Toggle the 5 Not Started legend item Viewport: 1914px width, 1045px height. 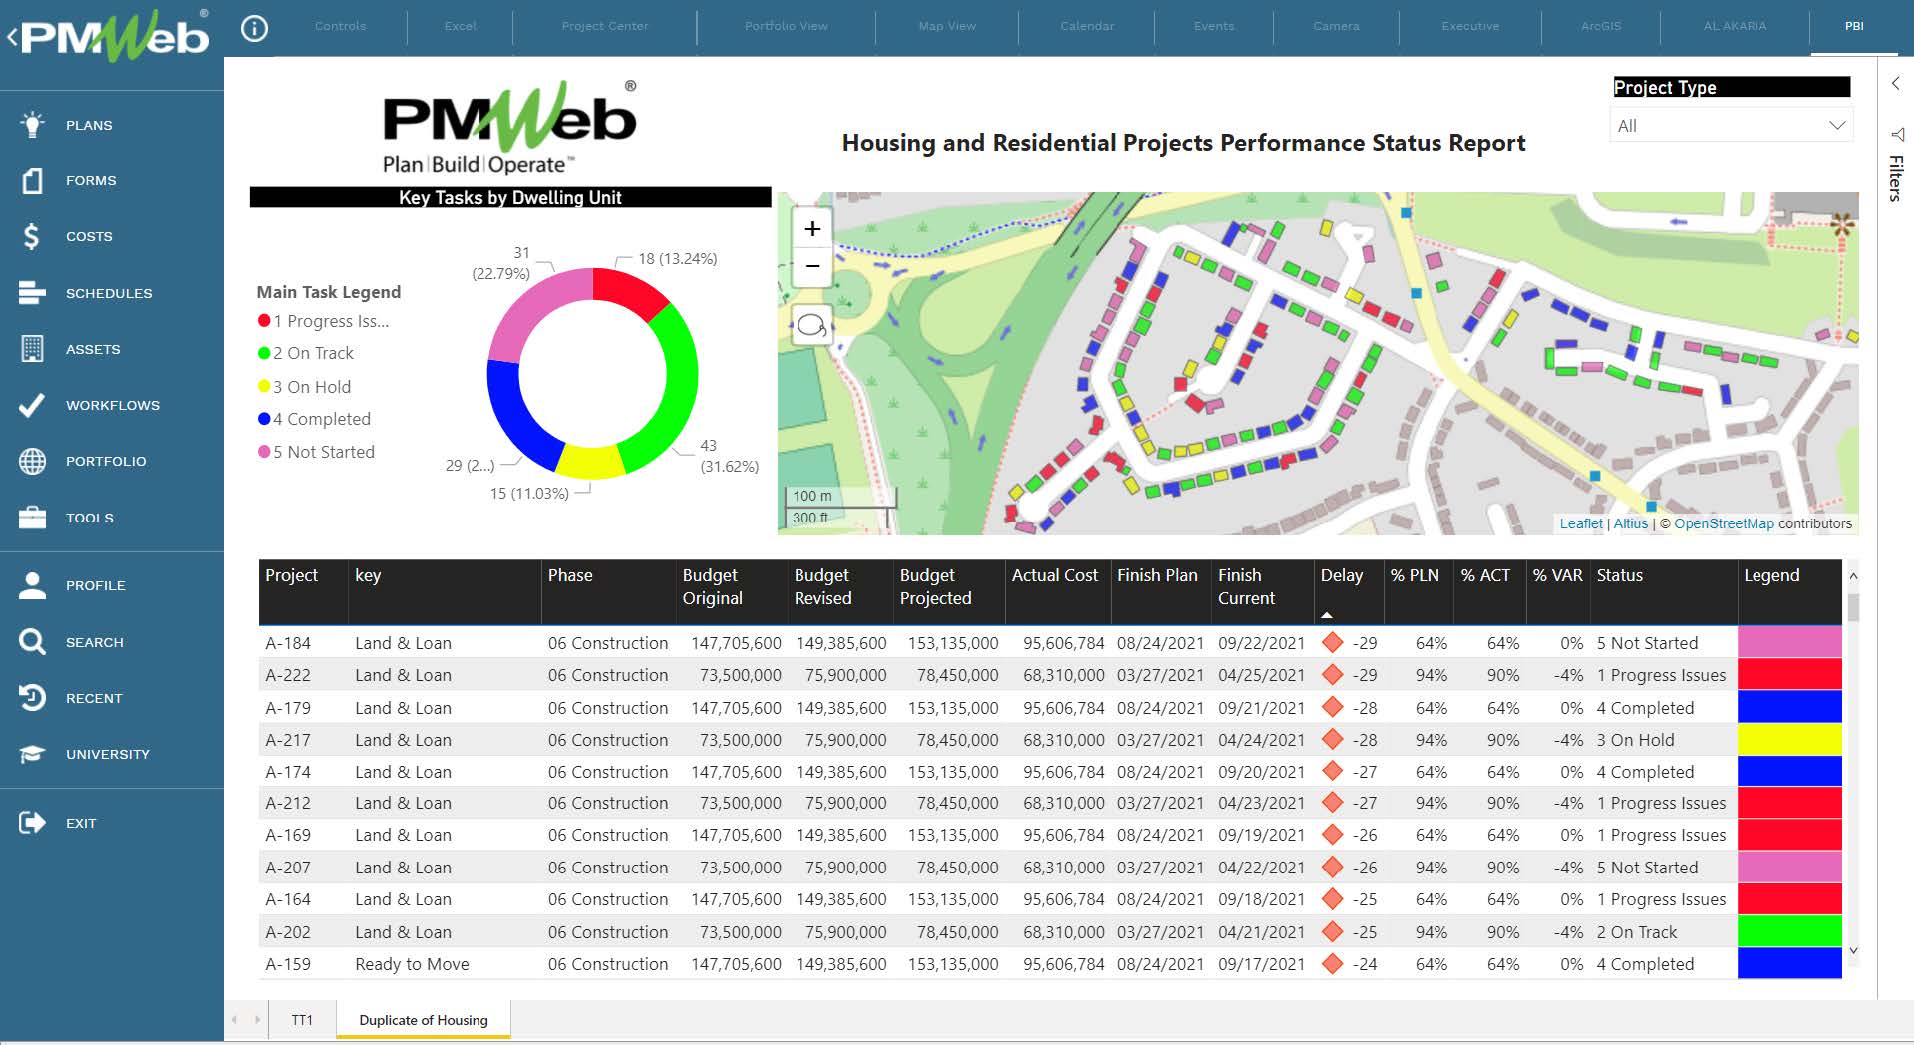pos(316,452)
